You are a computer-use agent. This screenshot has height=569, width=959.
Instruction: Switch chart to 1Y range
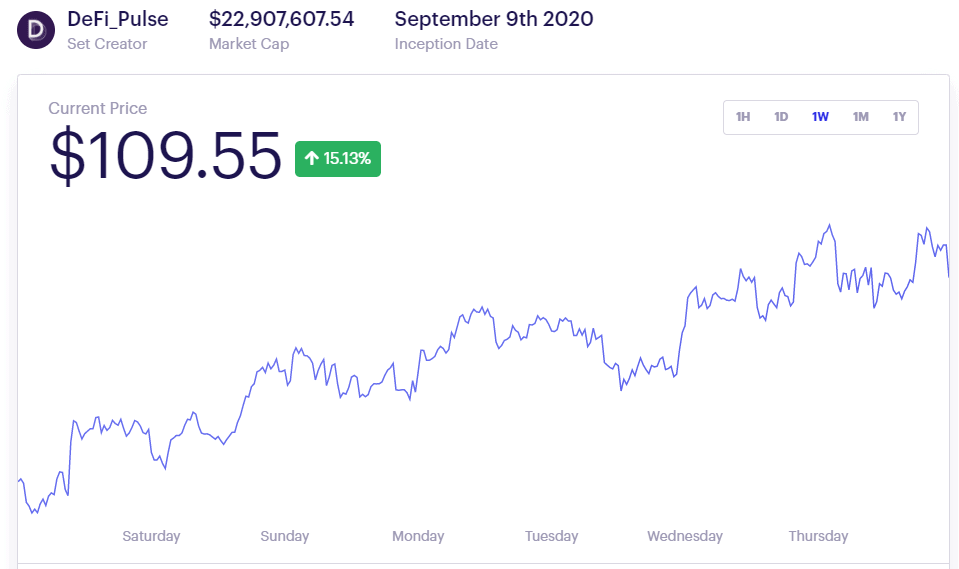tap(899, 117)
